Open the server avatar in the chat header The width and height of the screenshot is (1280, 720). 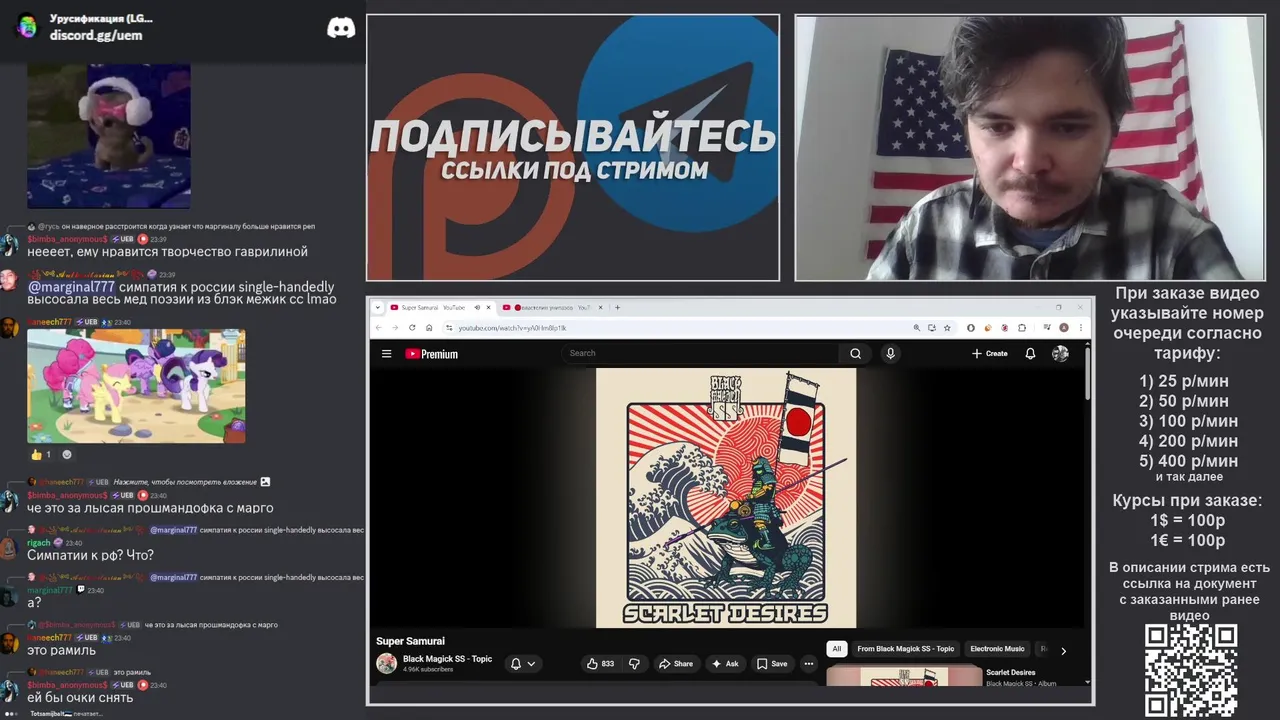(x=27, y=26)
